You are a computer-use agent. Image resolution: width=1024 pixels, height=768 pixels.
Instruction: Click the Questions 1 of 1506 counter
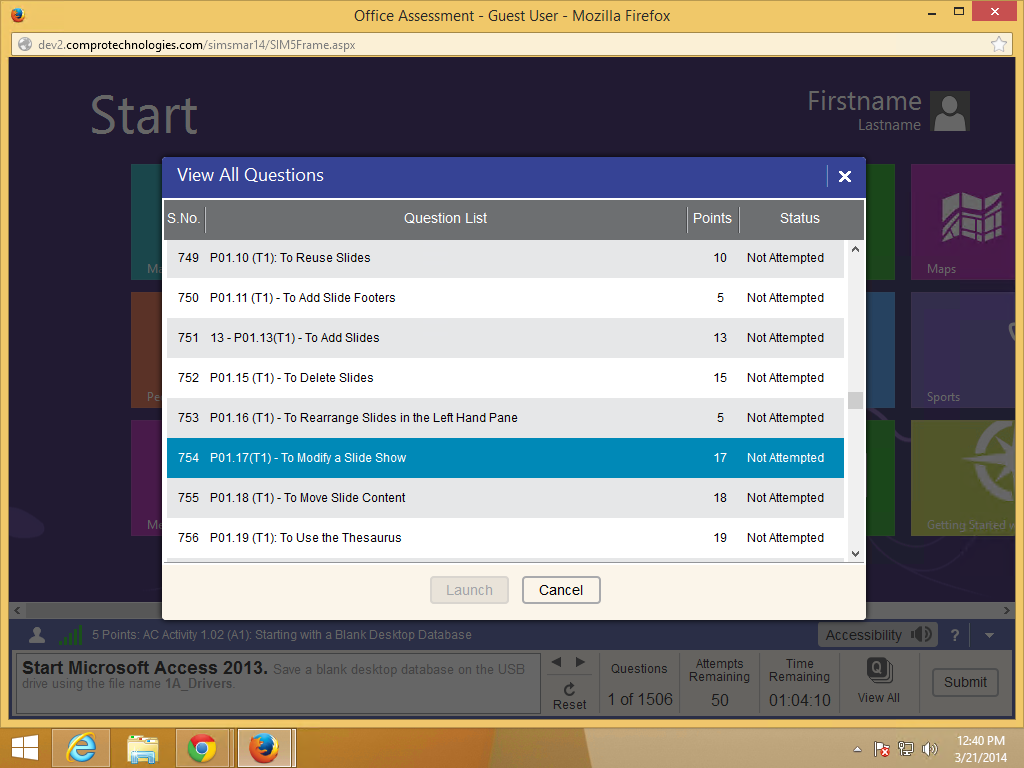coord(639,699)
